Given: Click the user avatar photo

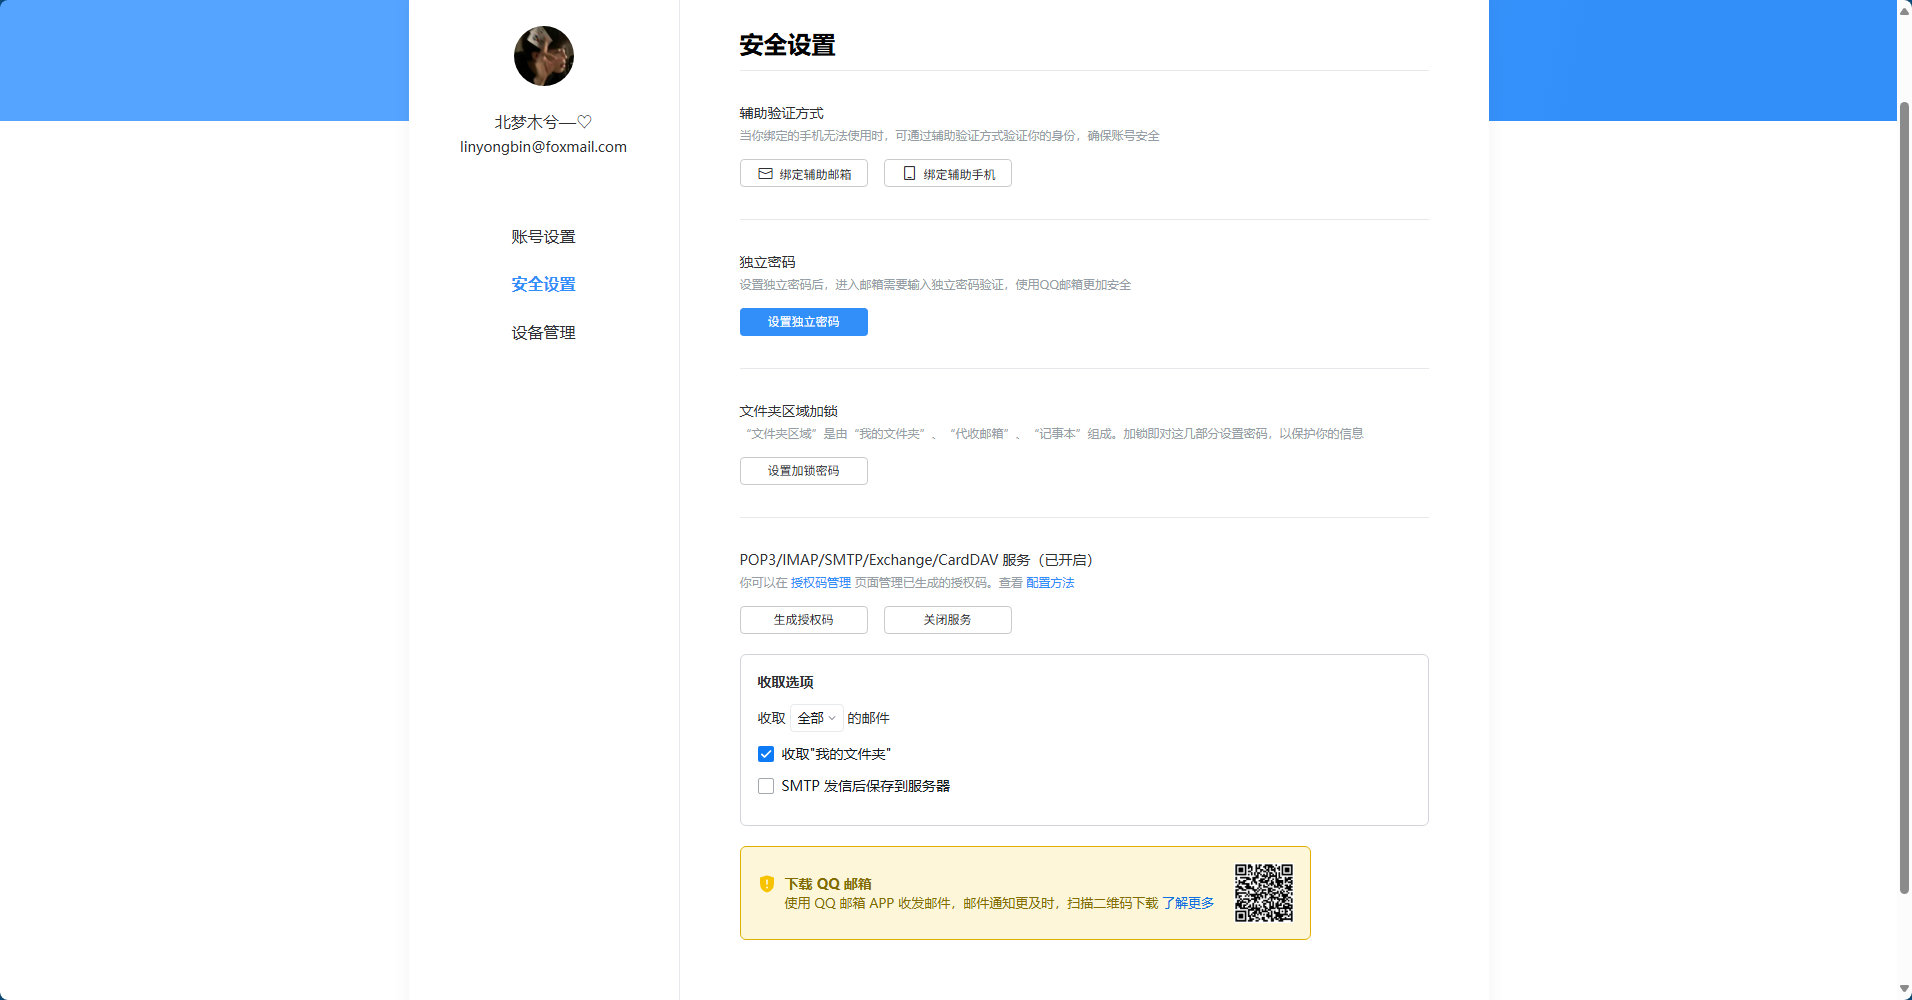Looking at the screenshot, I should point(543,56).
